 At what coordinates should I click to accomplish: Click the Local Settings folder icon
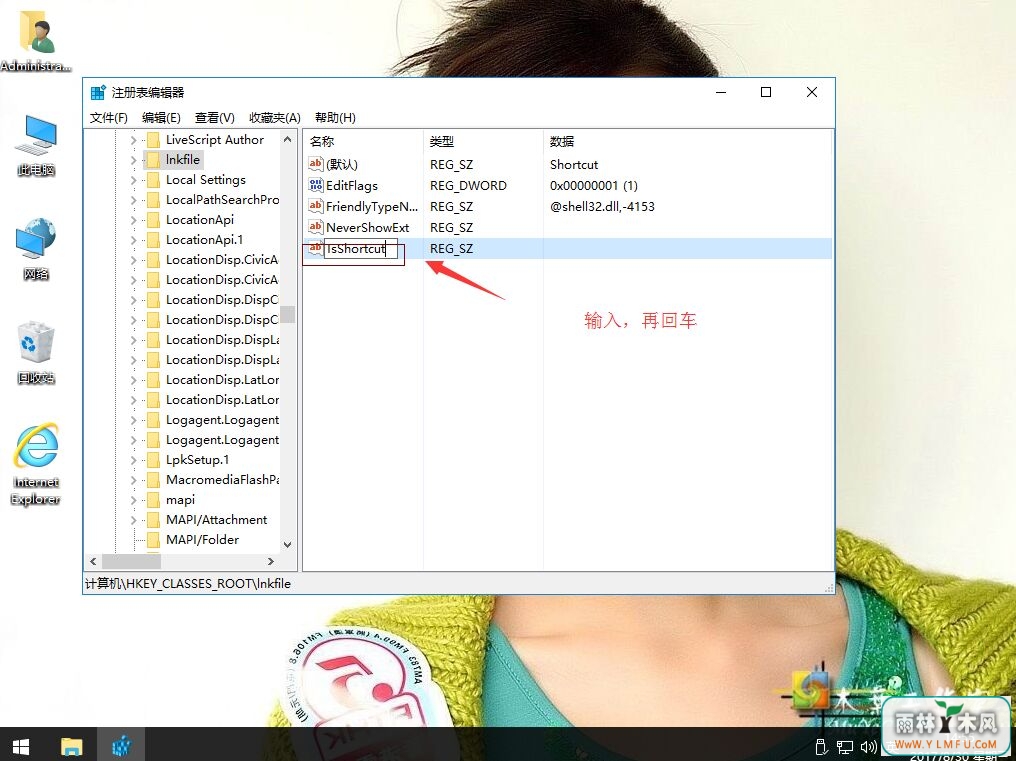click(153, 180)
